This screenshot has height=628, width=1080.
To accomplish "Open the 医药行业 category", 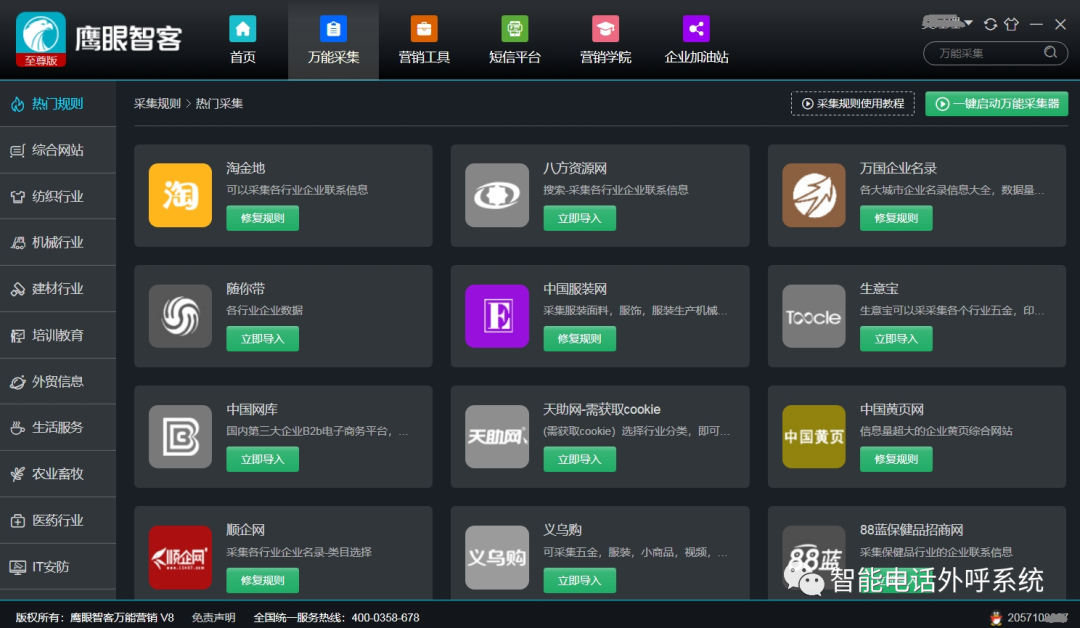I will click(x=58, y=521).
